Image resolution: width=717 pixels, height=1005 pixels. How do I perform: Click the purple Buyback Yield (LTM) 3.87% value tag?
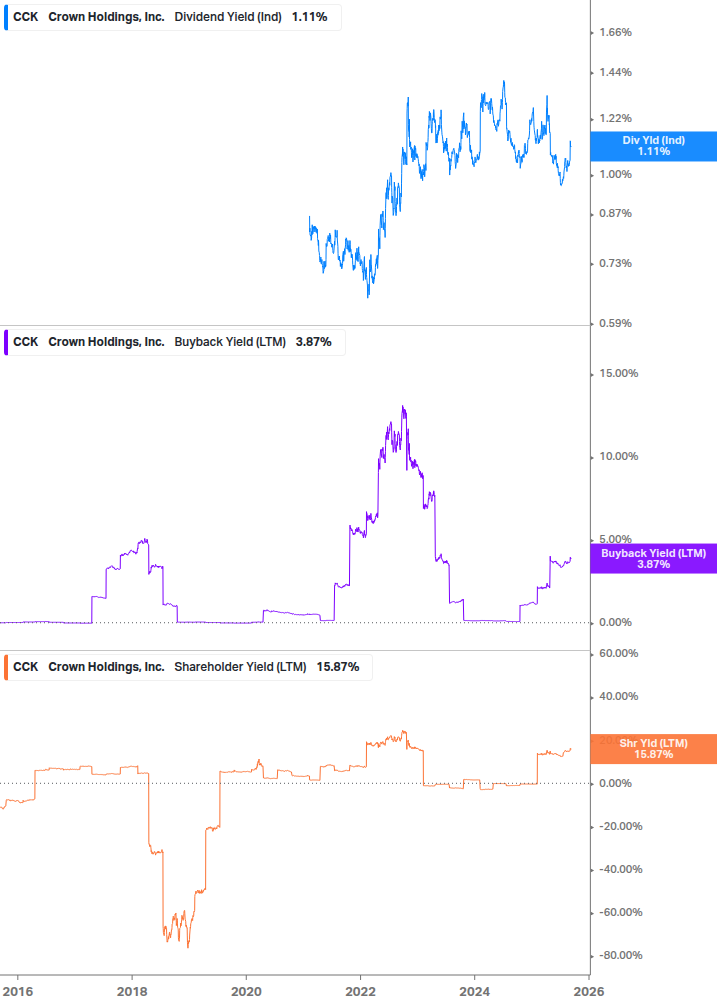654,559
